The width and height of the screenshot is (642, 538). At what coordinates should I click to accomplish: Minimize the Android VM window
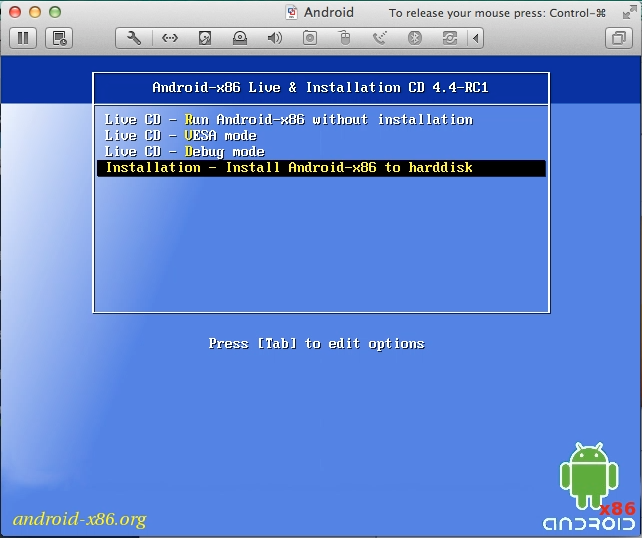point(35,12)
